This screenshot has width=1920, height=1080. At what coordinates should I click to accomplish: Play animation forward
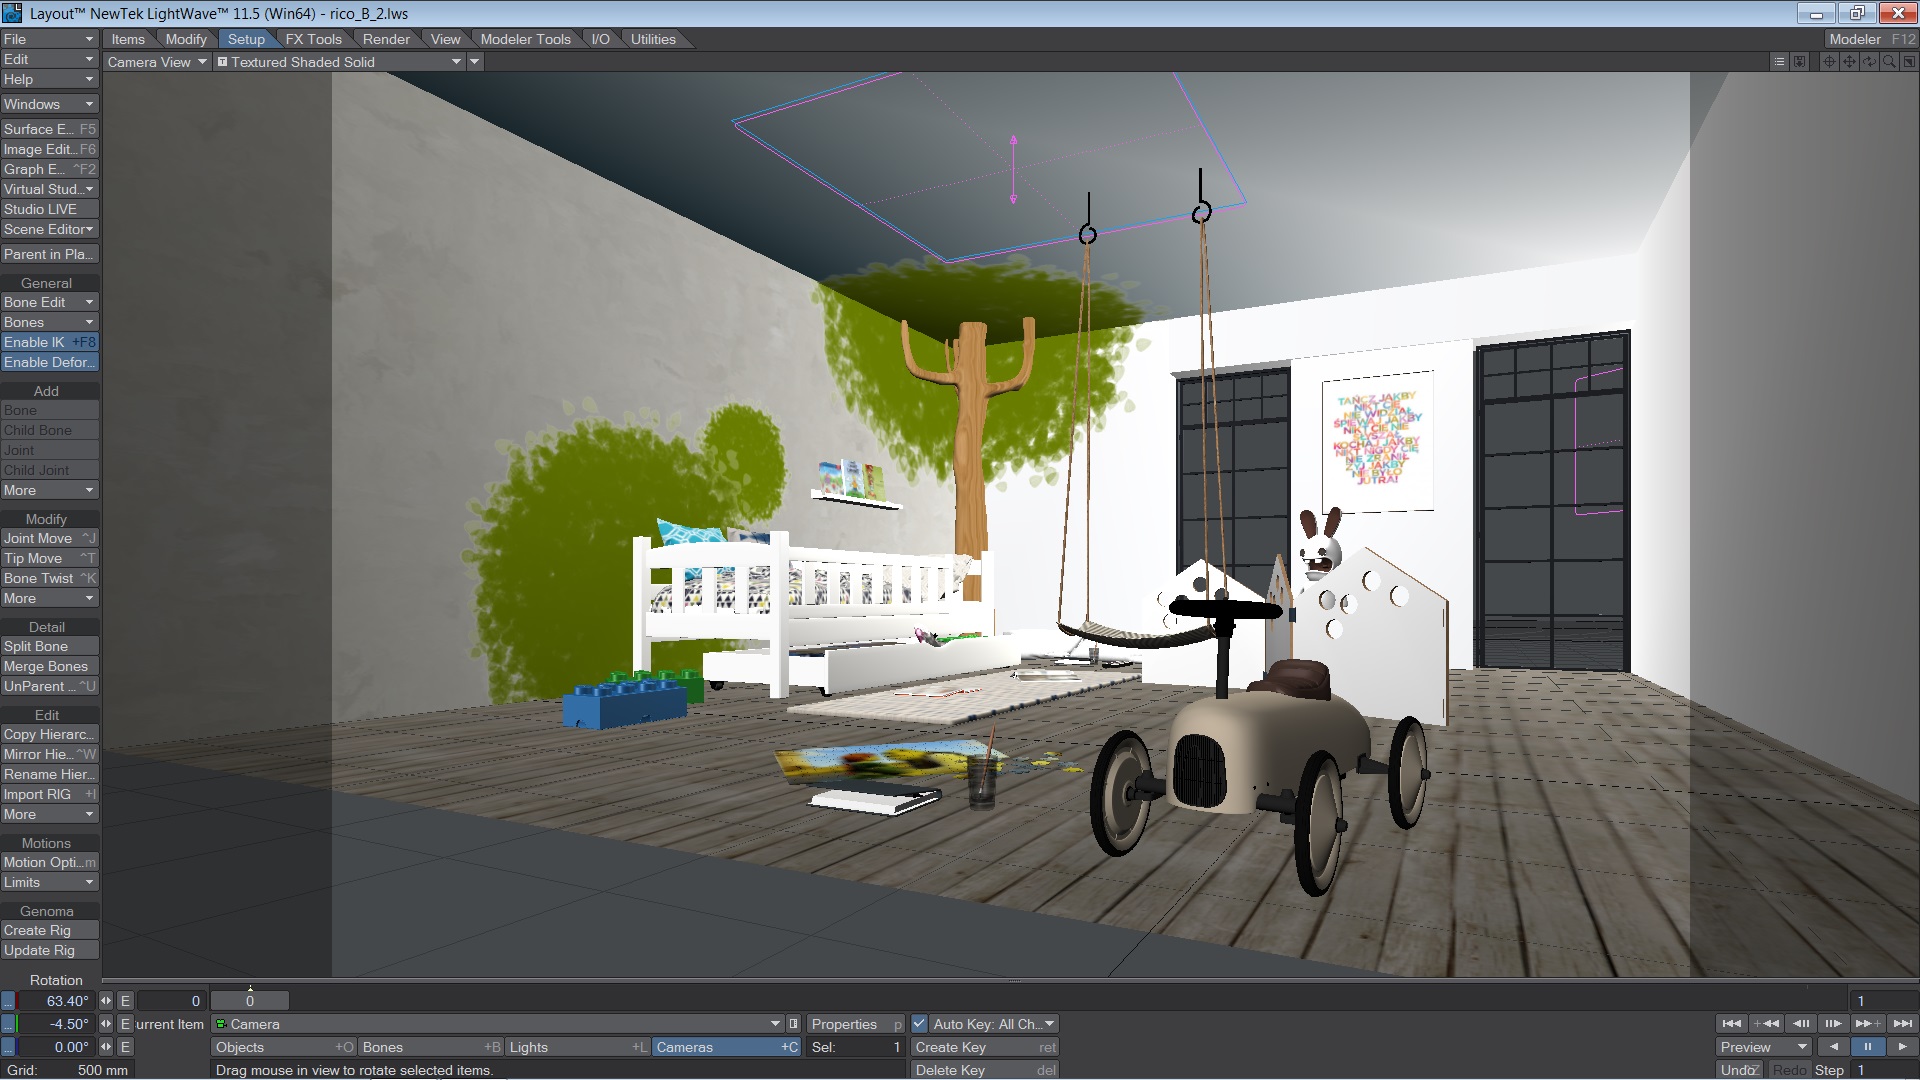click(x=1901, y=1047)
